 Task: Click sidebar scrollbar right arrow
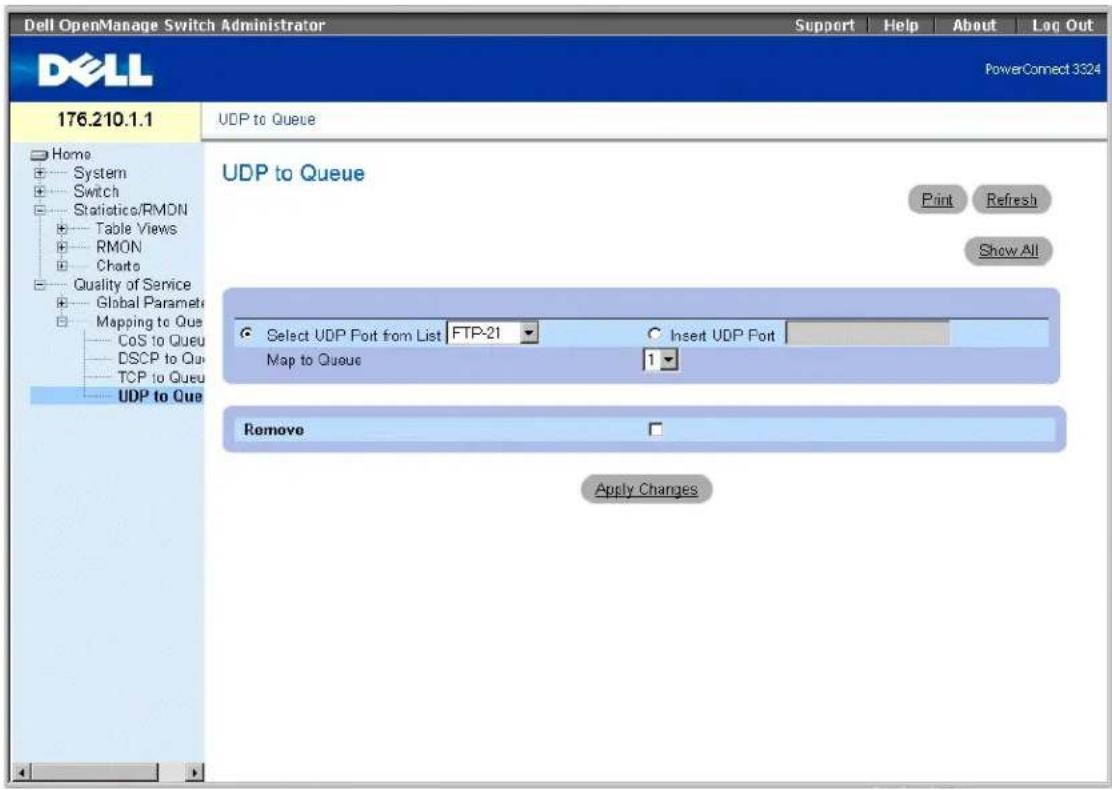coord(195,772)
